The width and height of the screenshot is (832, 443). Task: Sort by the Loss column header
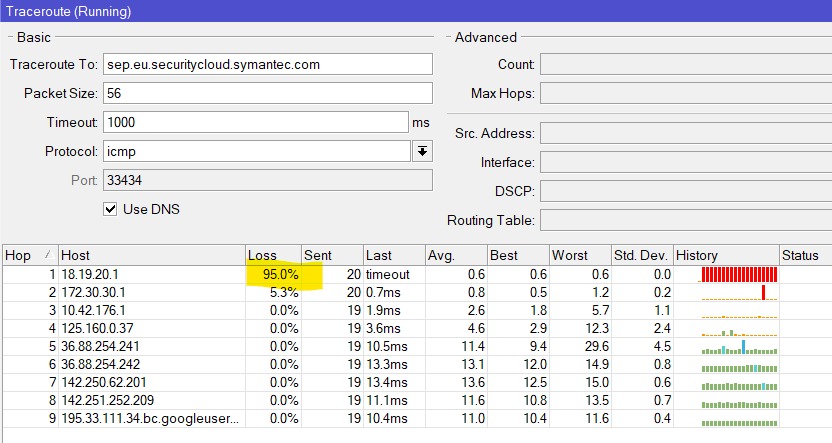273,255
